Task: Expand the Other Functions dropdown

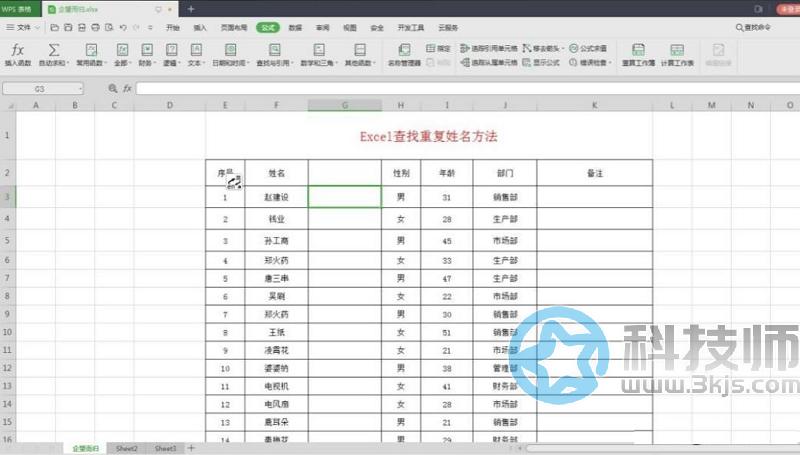Action: [360, 55]
